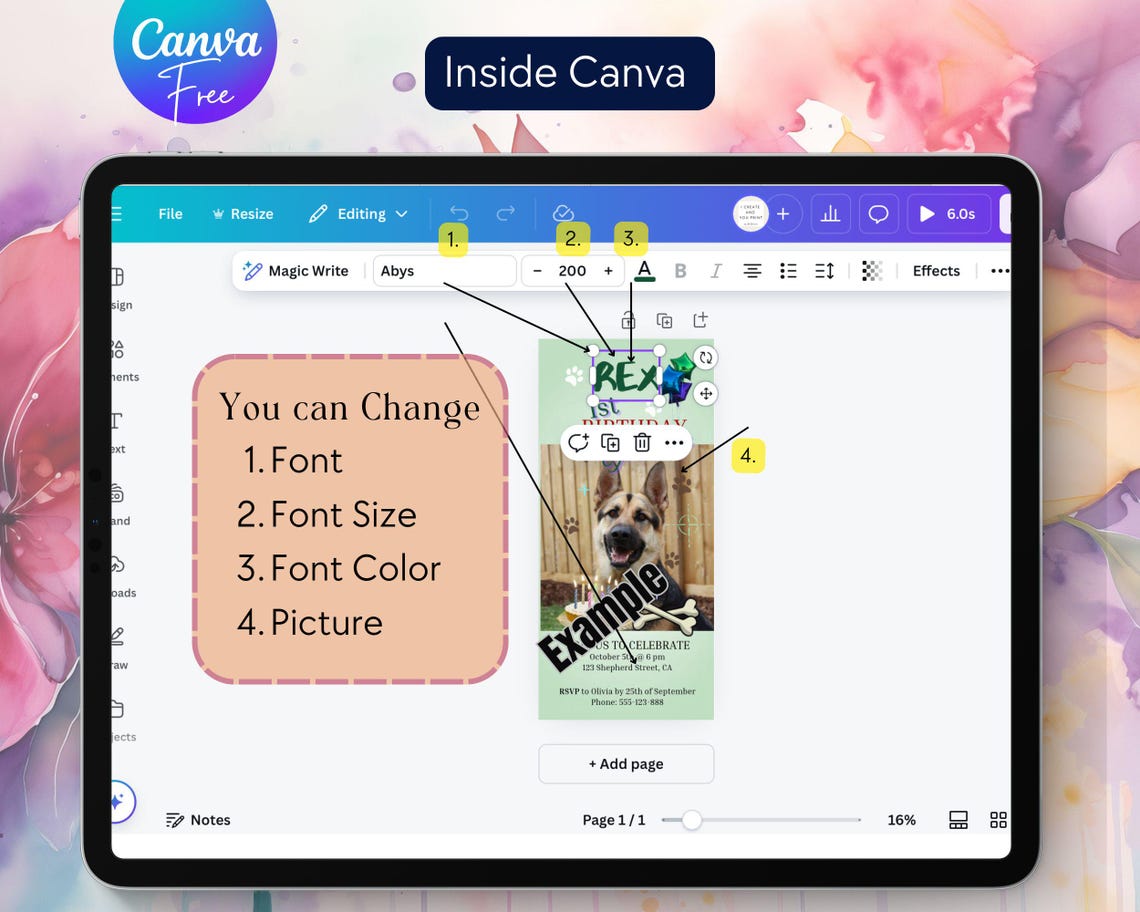The height and width of the screenshot is (912, 1140).
Task: Click the zoom slider handle
Action: 691,820
